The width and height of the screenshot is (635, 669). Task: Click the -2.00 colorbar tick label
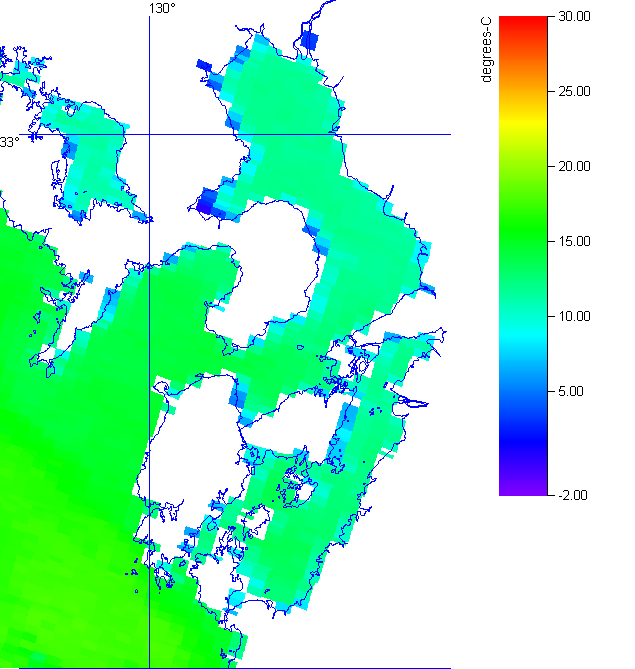(573, 495)
